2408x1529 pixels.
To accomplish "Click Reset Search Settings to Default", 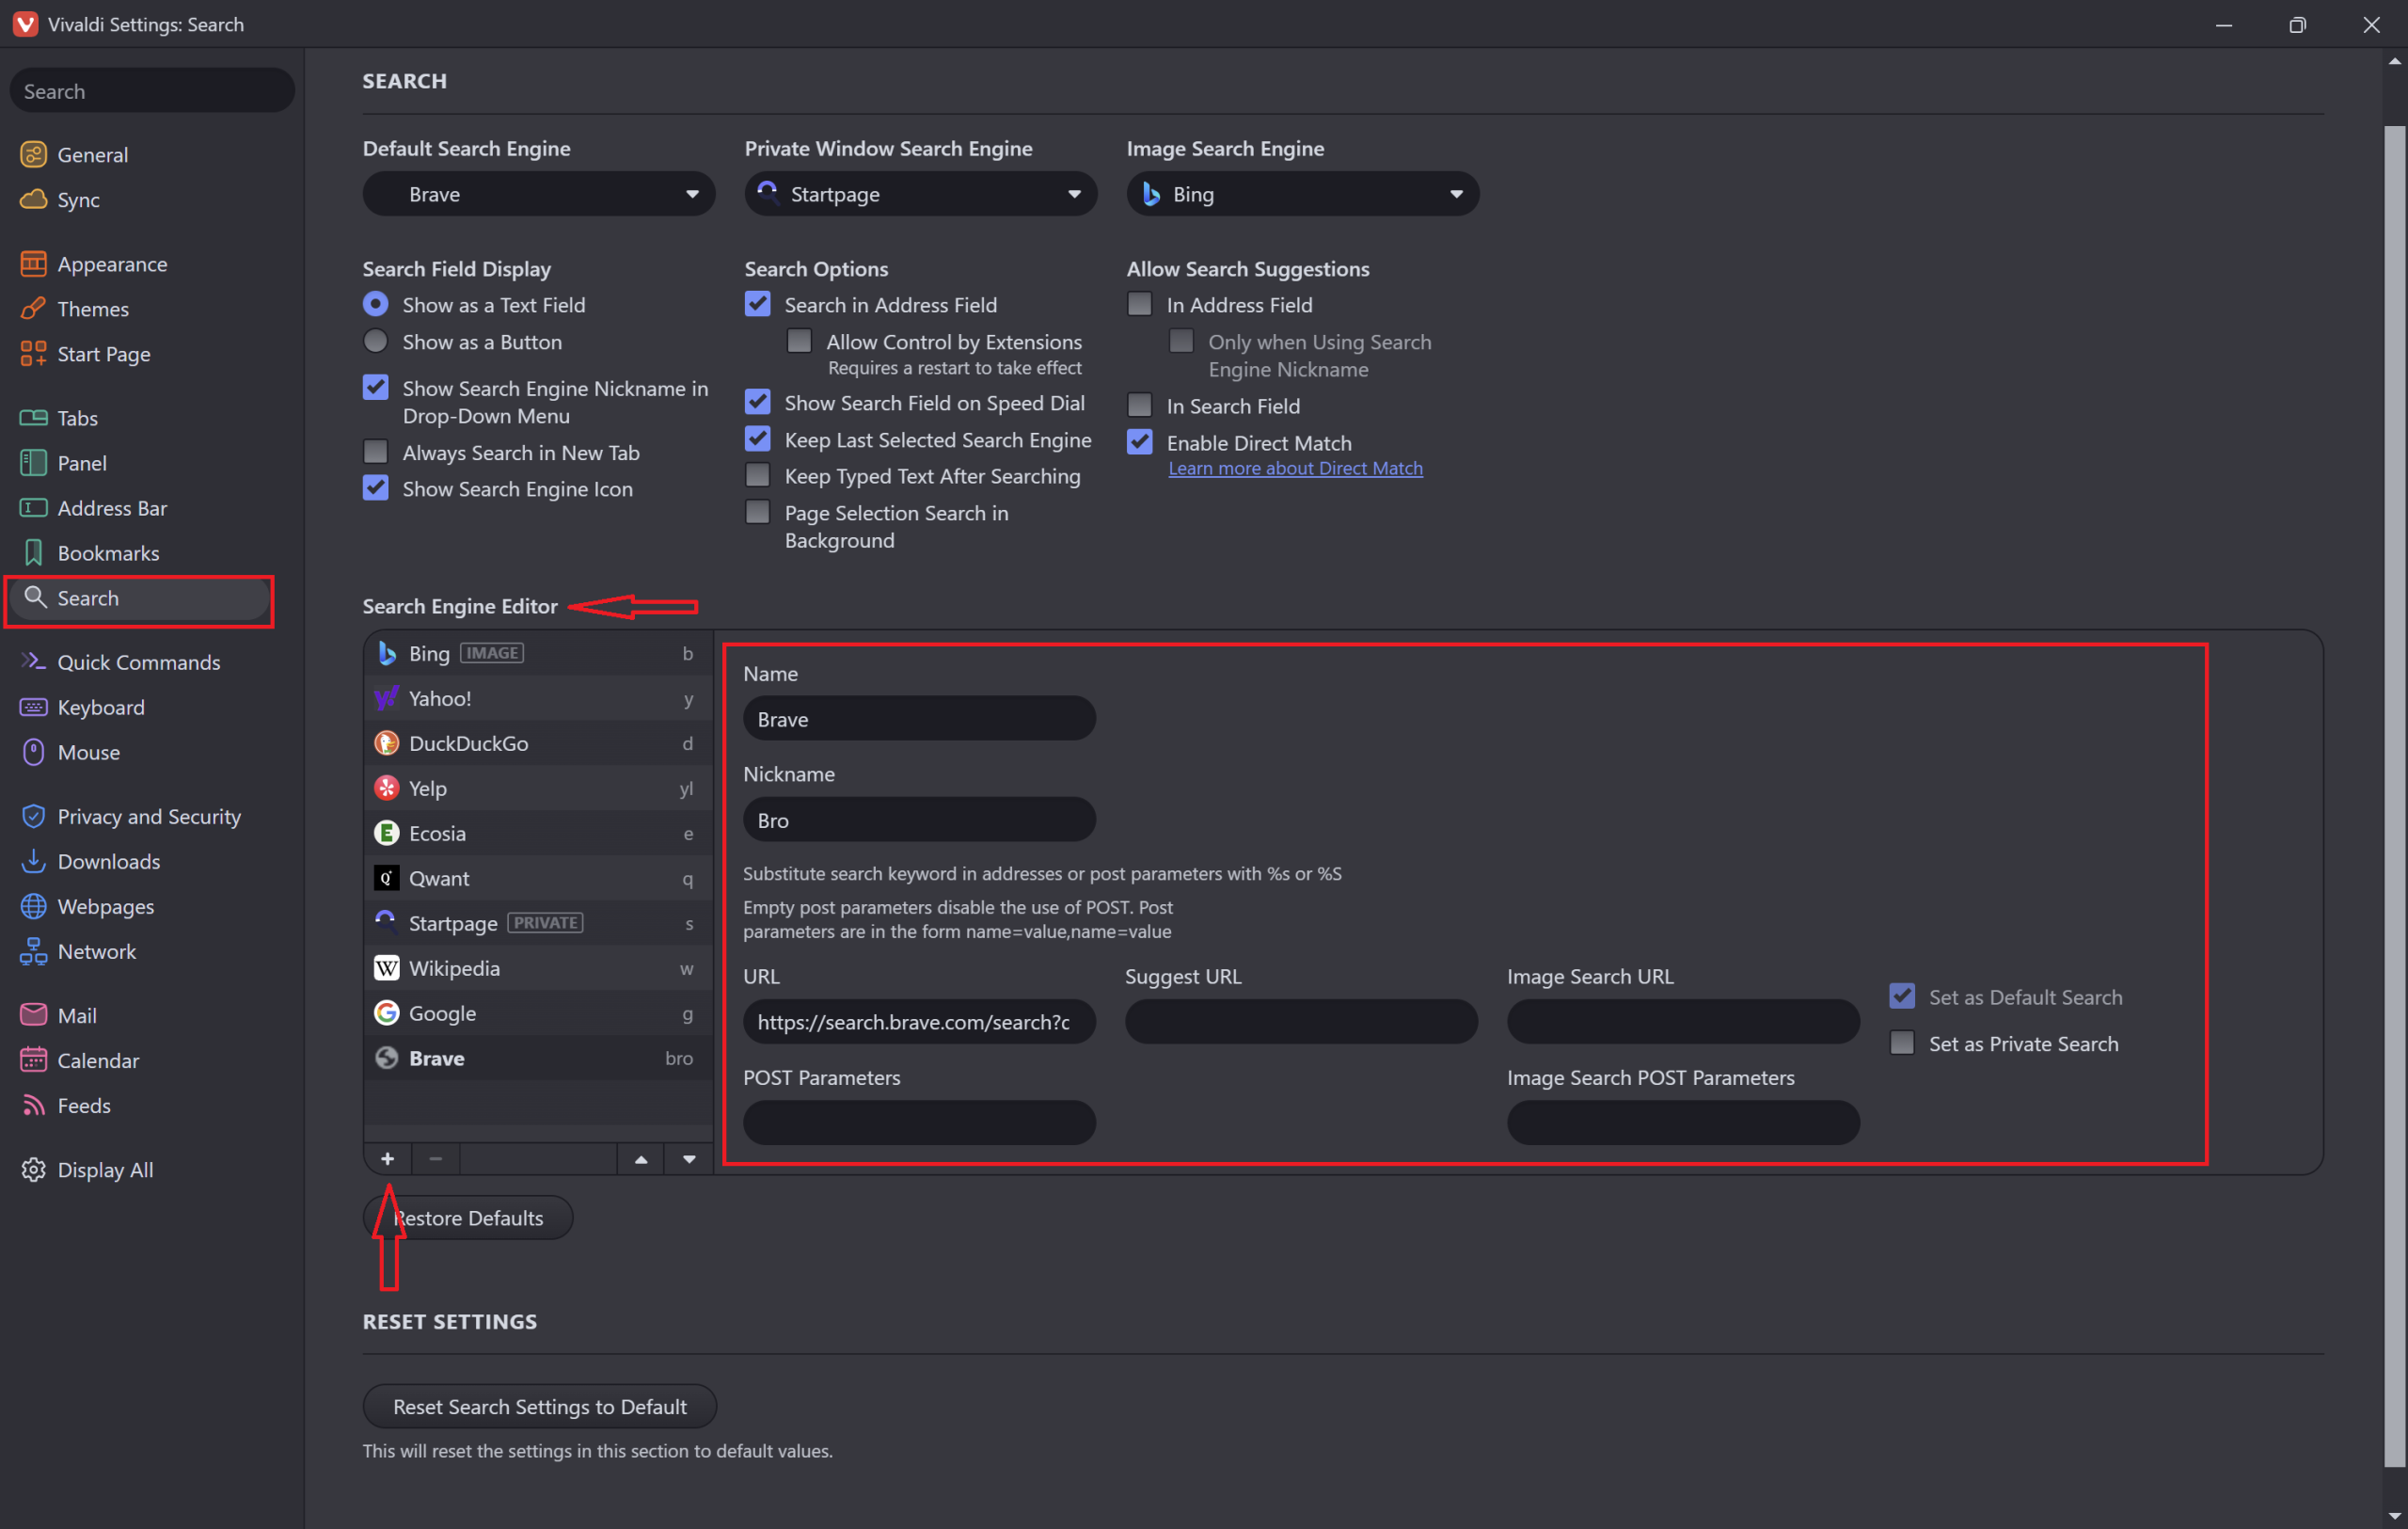I will coord(538,1405).
